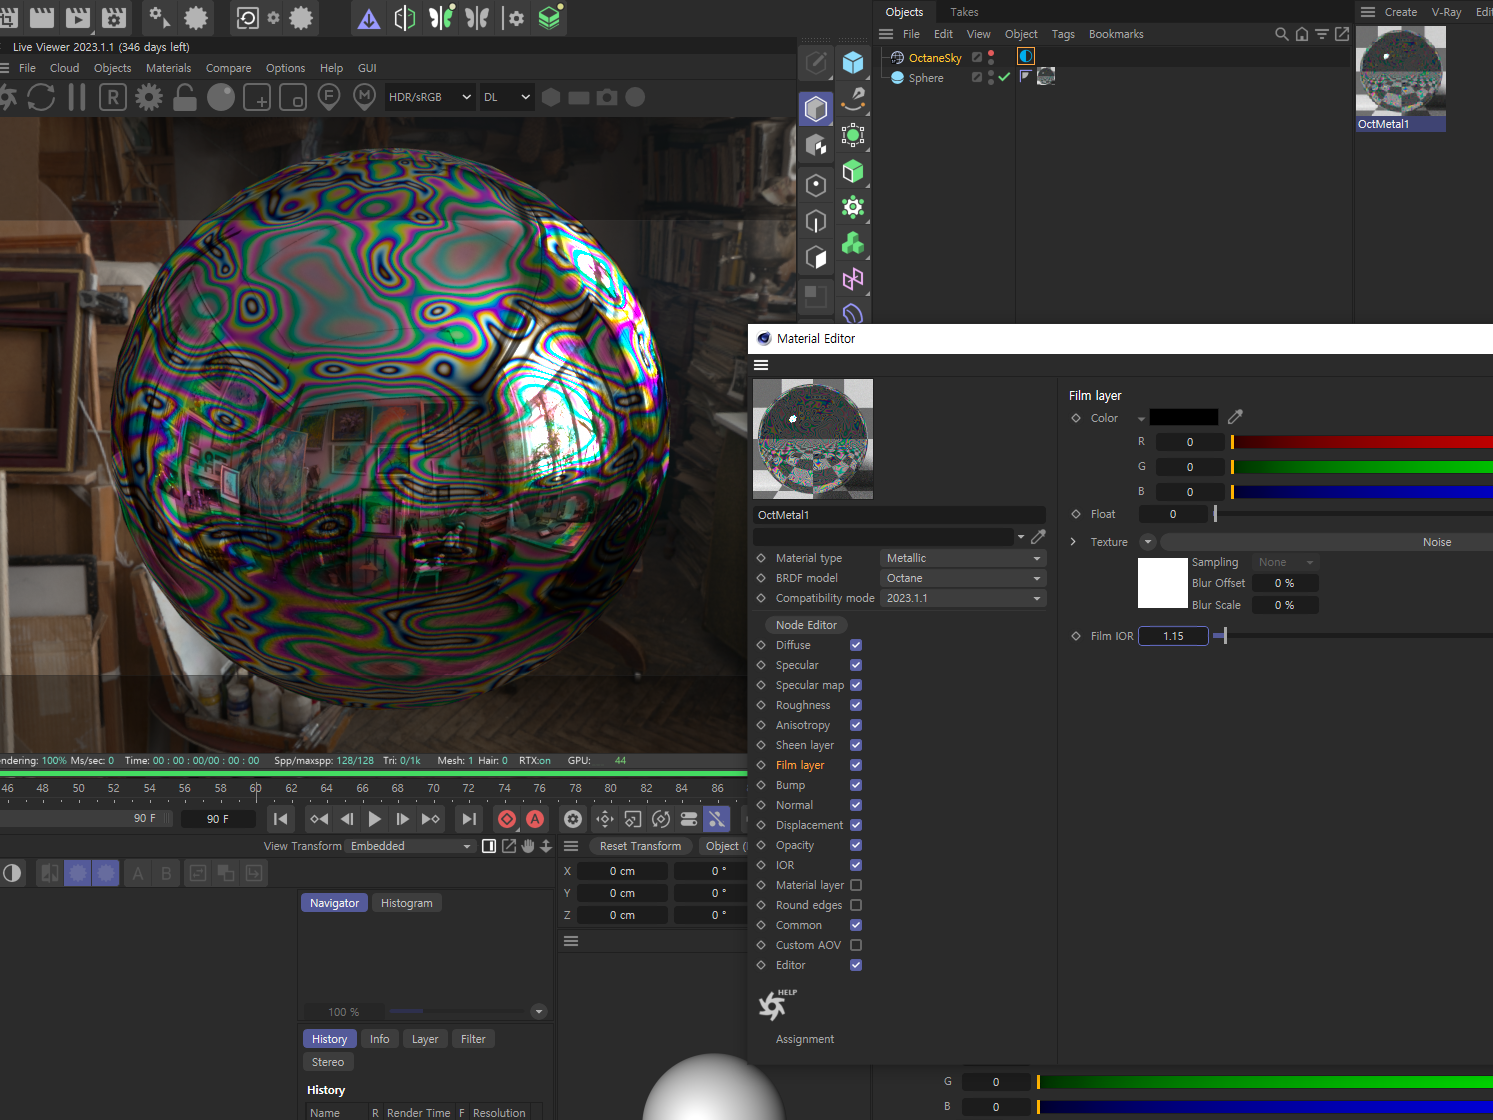Toggle autokeying A button
1493x1120 pixels.
coord(535,819)
